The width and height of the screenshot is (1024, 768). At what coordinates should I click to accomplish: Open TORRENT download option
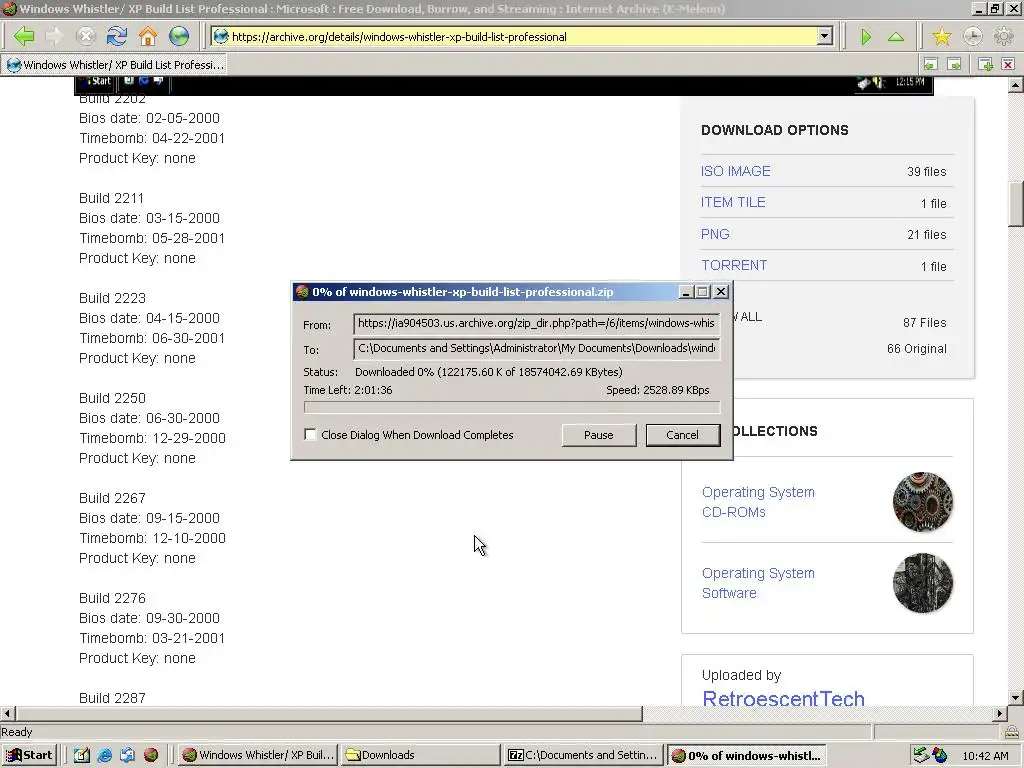(734, 265)
